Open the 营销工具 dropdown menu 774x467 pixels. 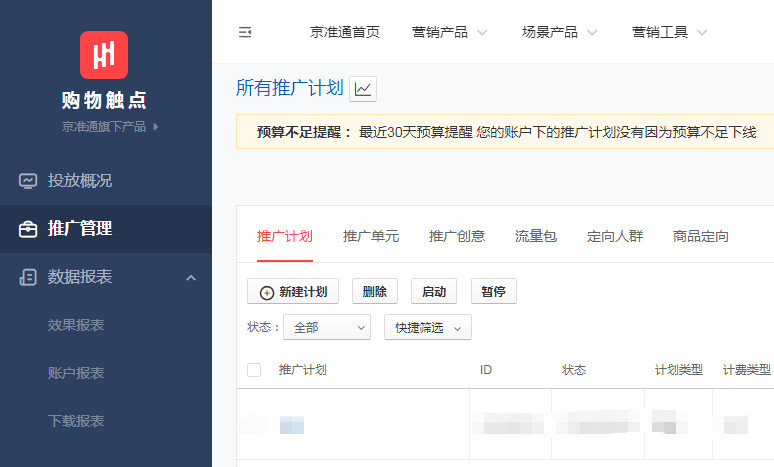(x=669, y=32)
